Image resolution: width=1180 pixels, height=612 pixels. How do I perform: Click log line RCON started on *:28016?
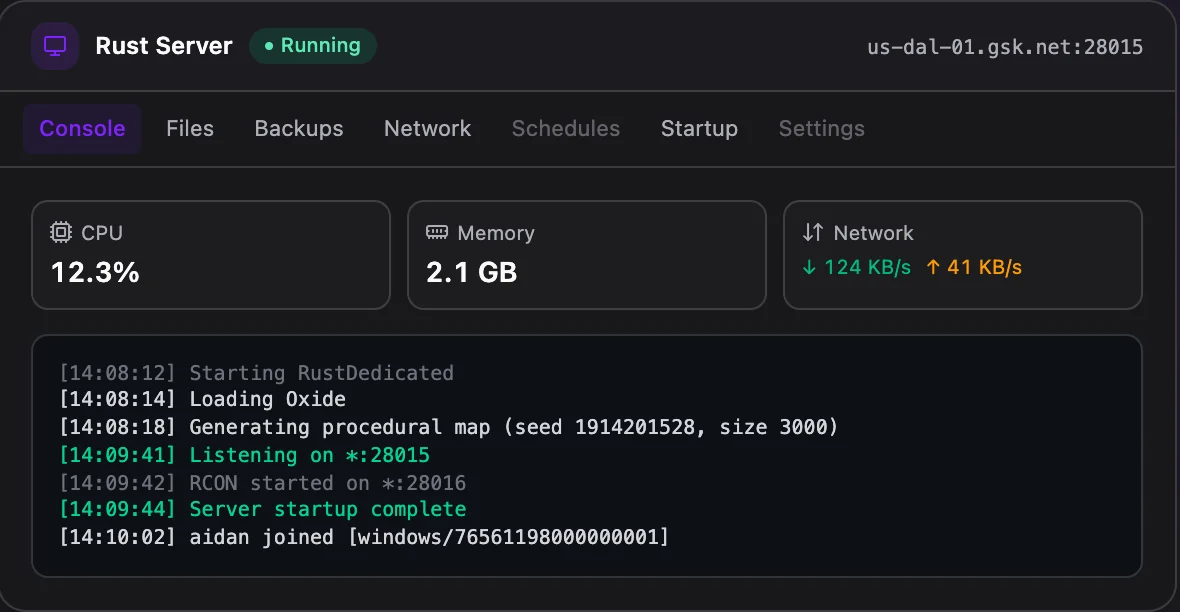point(263,483)
